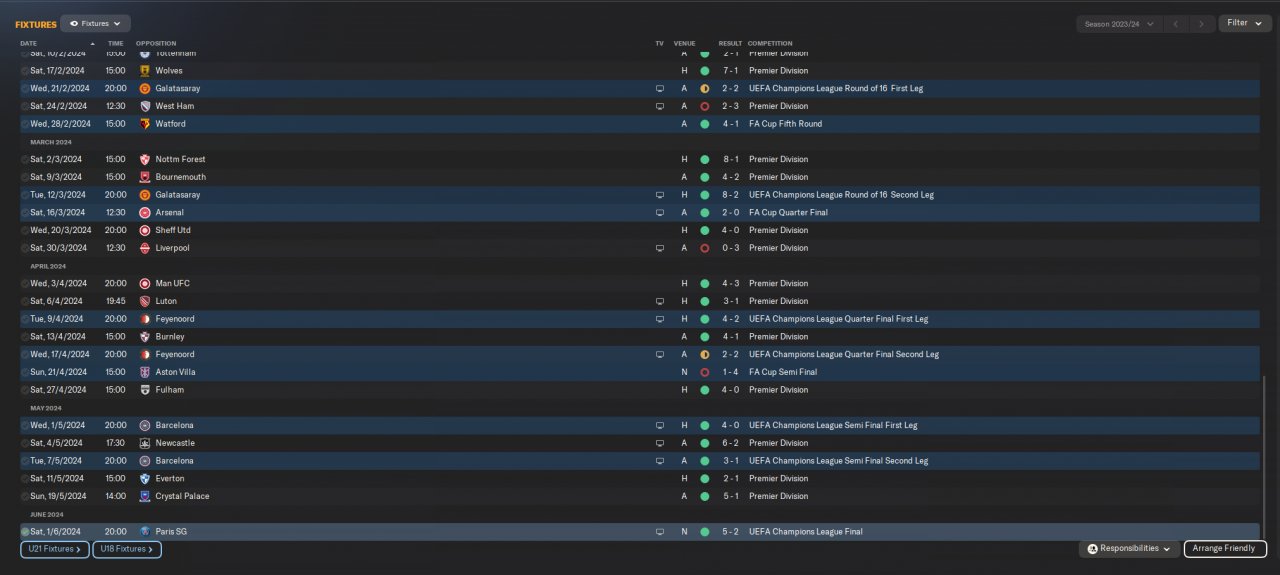Click the Crystal Palace club crest

(x=145, y=496)
